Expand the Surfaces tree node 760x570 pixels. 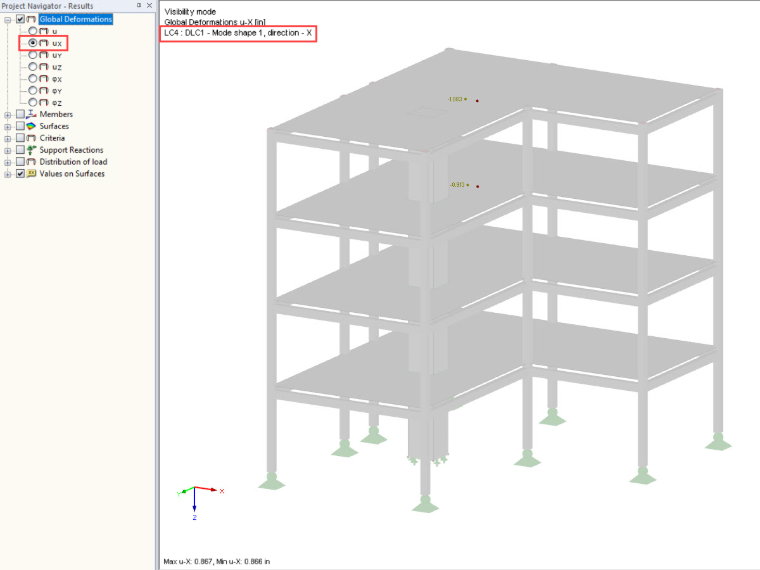pyautogui.click(x=8, y=127)
